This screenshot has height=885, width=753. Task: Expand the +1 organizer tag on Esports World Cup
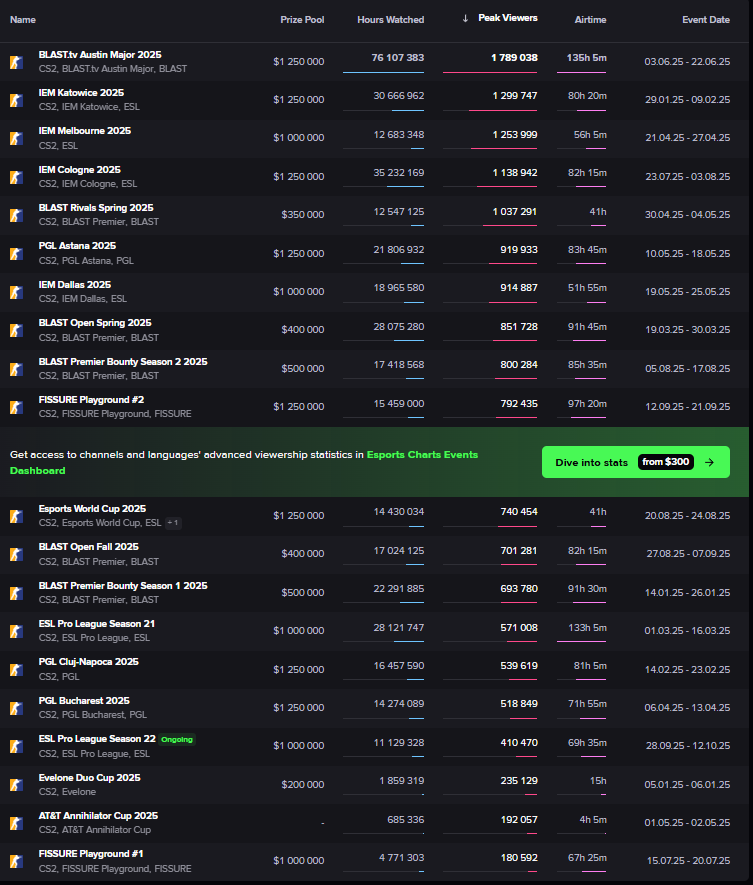click(x=173, y=523)
